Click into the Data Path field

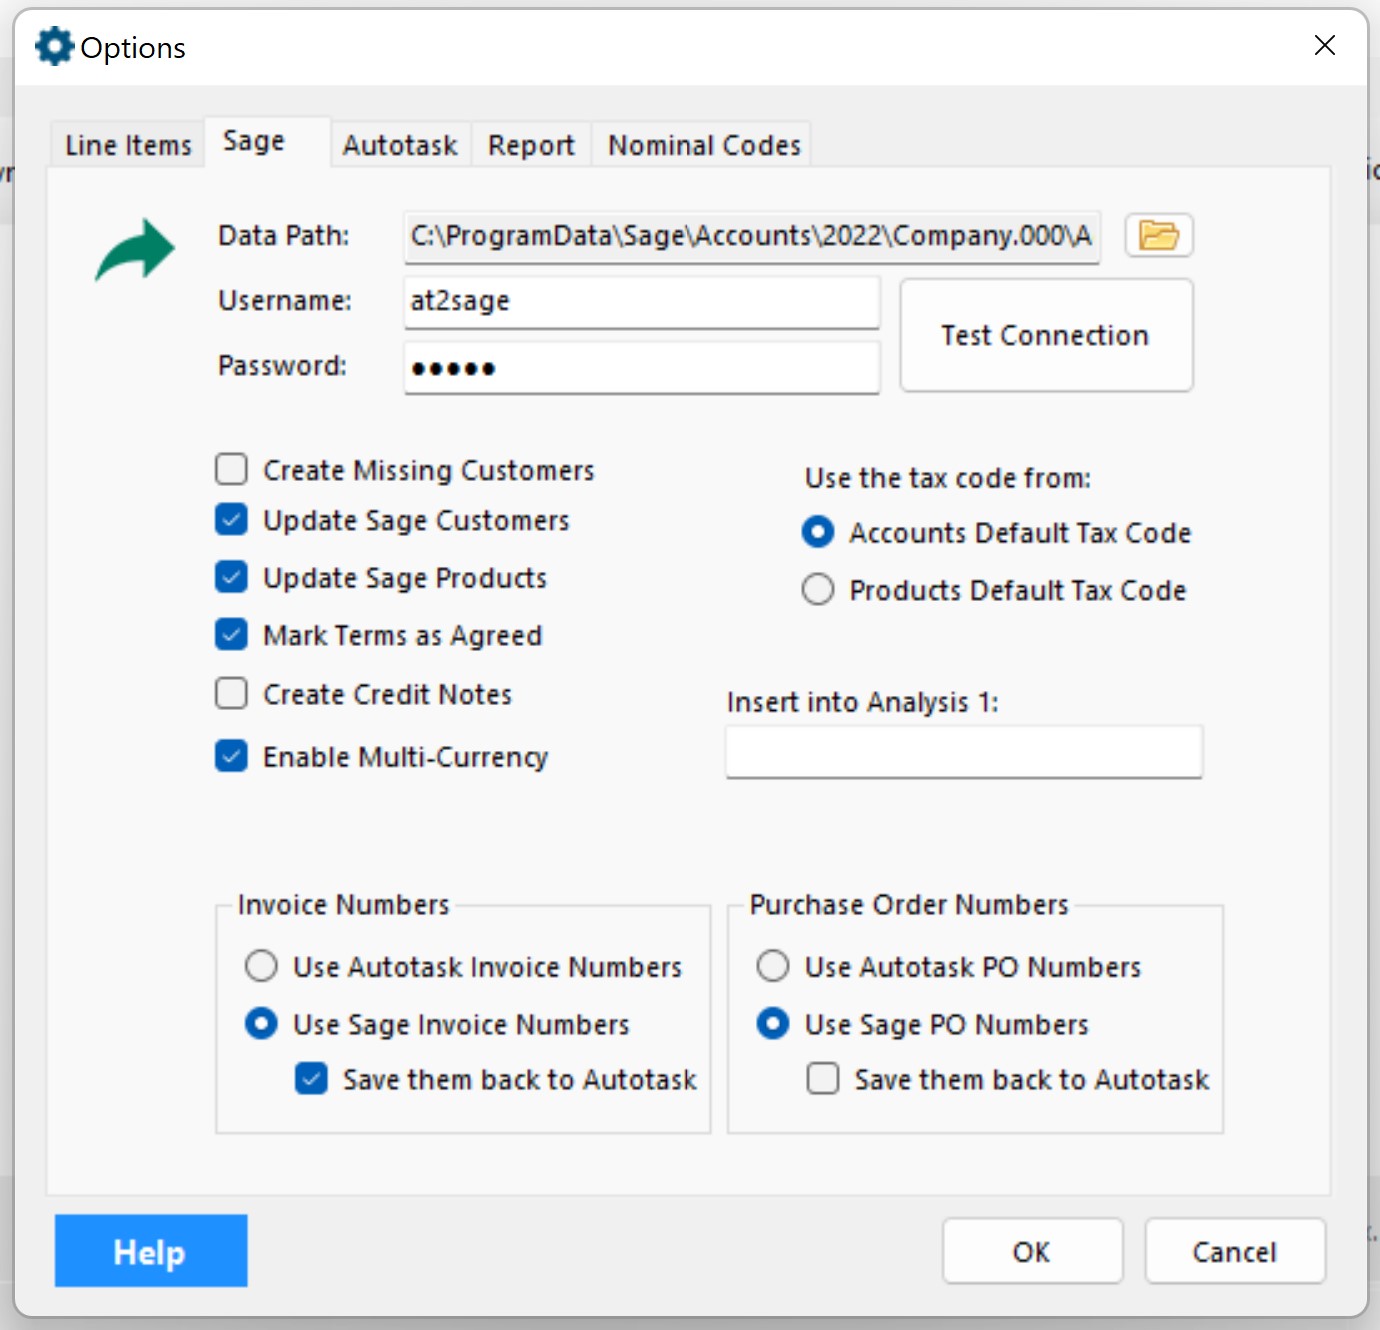tap(752, 236)
